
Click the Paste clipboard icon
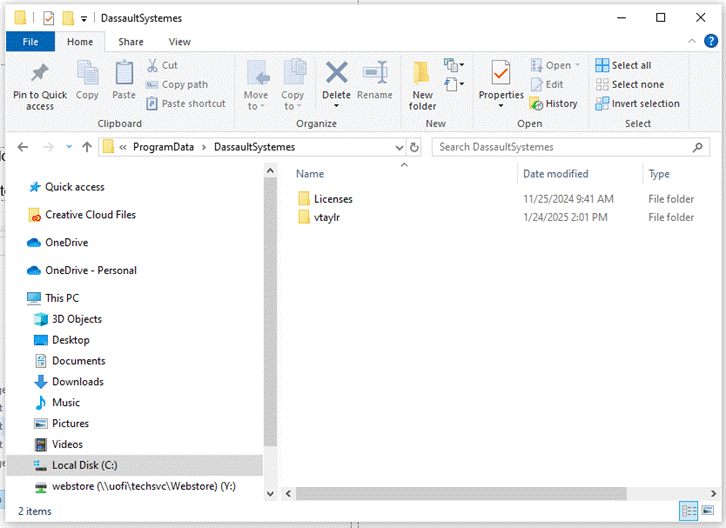coord(124,73)
